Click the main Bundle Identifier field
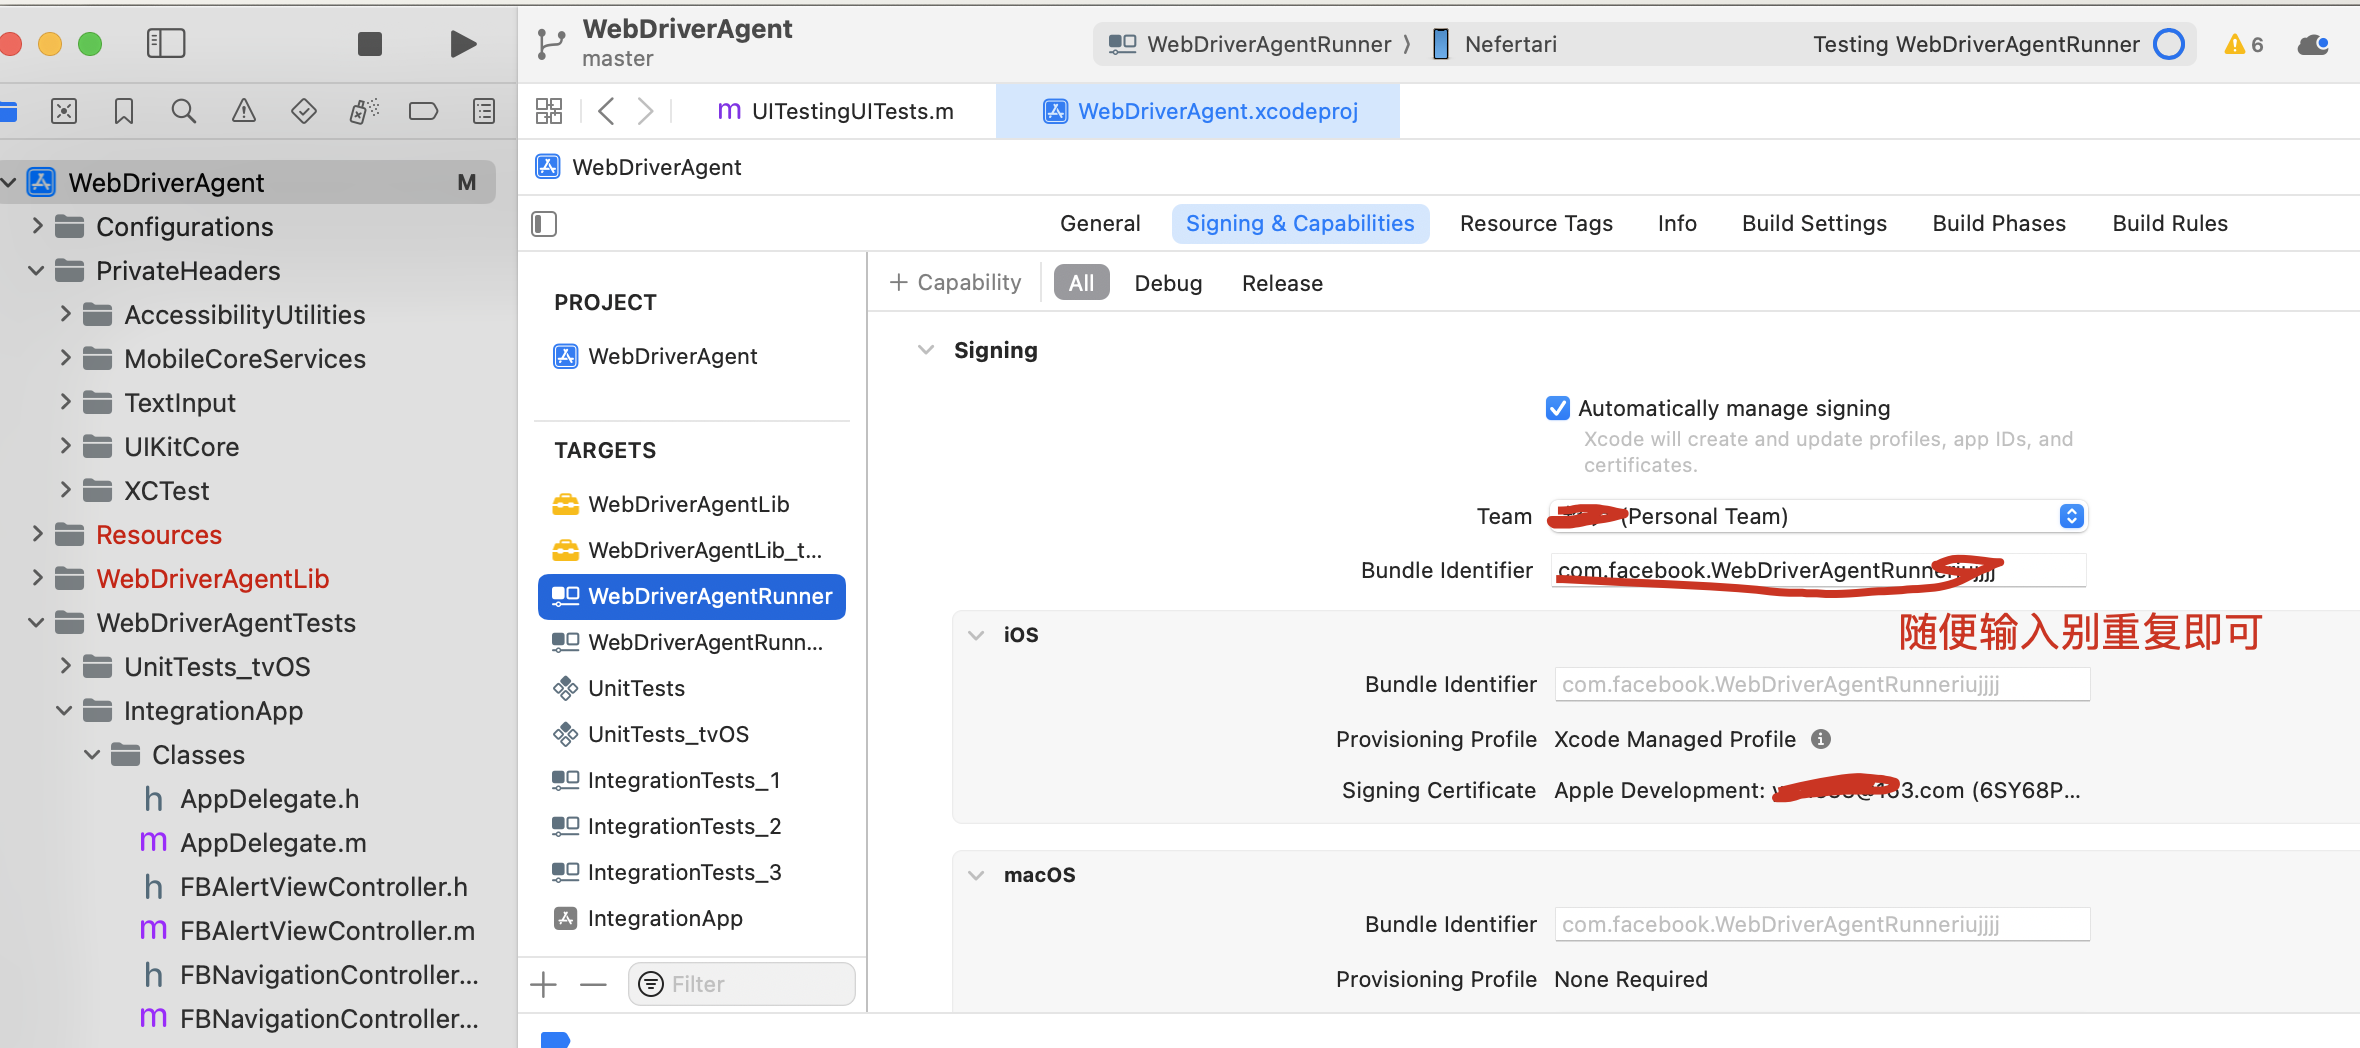 pyautogui.click(x=1818, y=570)
